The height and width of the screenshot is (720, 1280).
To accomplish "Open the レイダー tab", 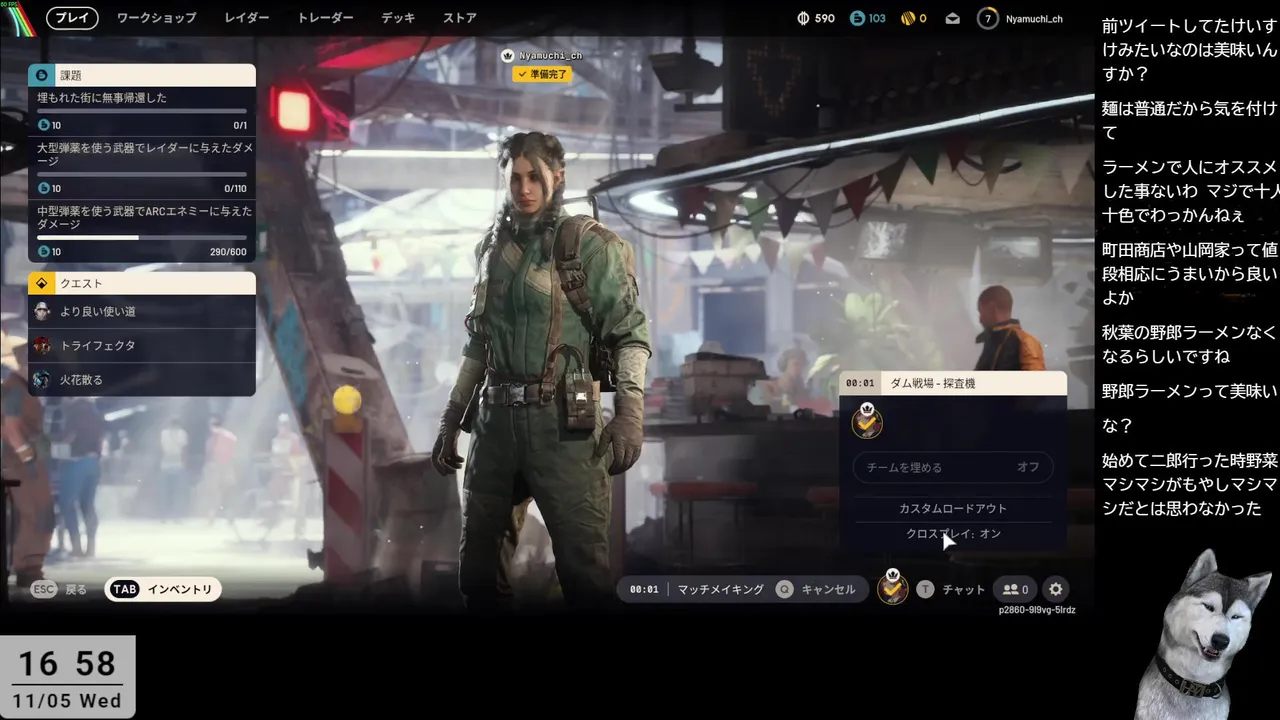I will tap(246, 18).
